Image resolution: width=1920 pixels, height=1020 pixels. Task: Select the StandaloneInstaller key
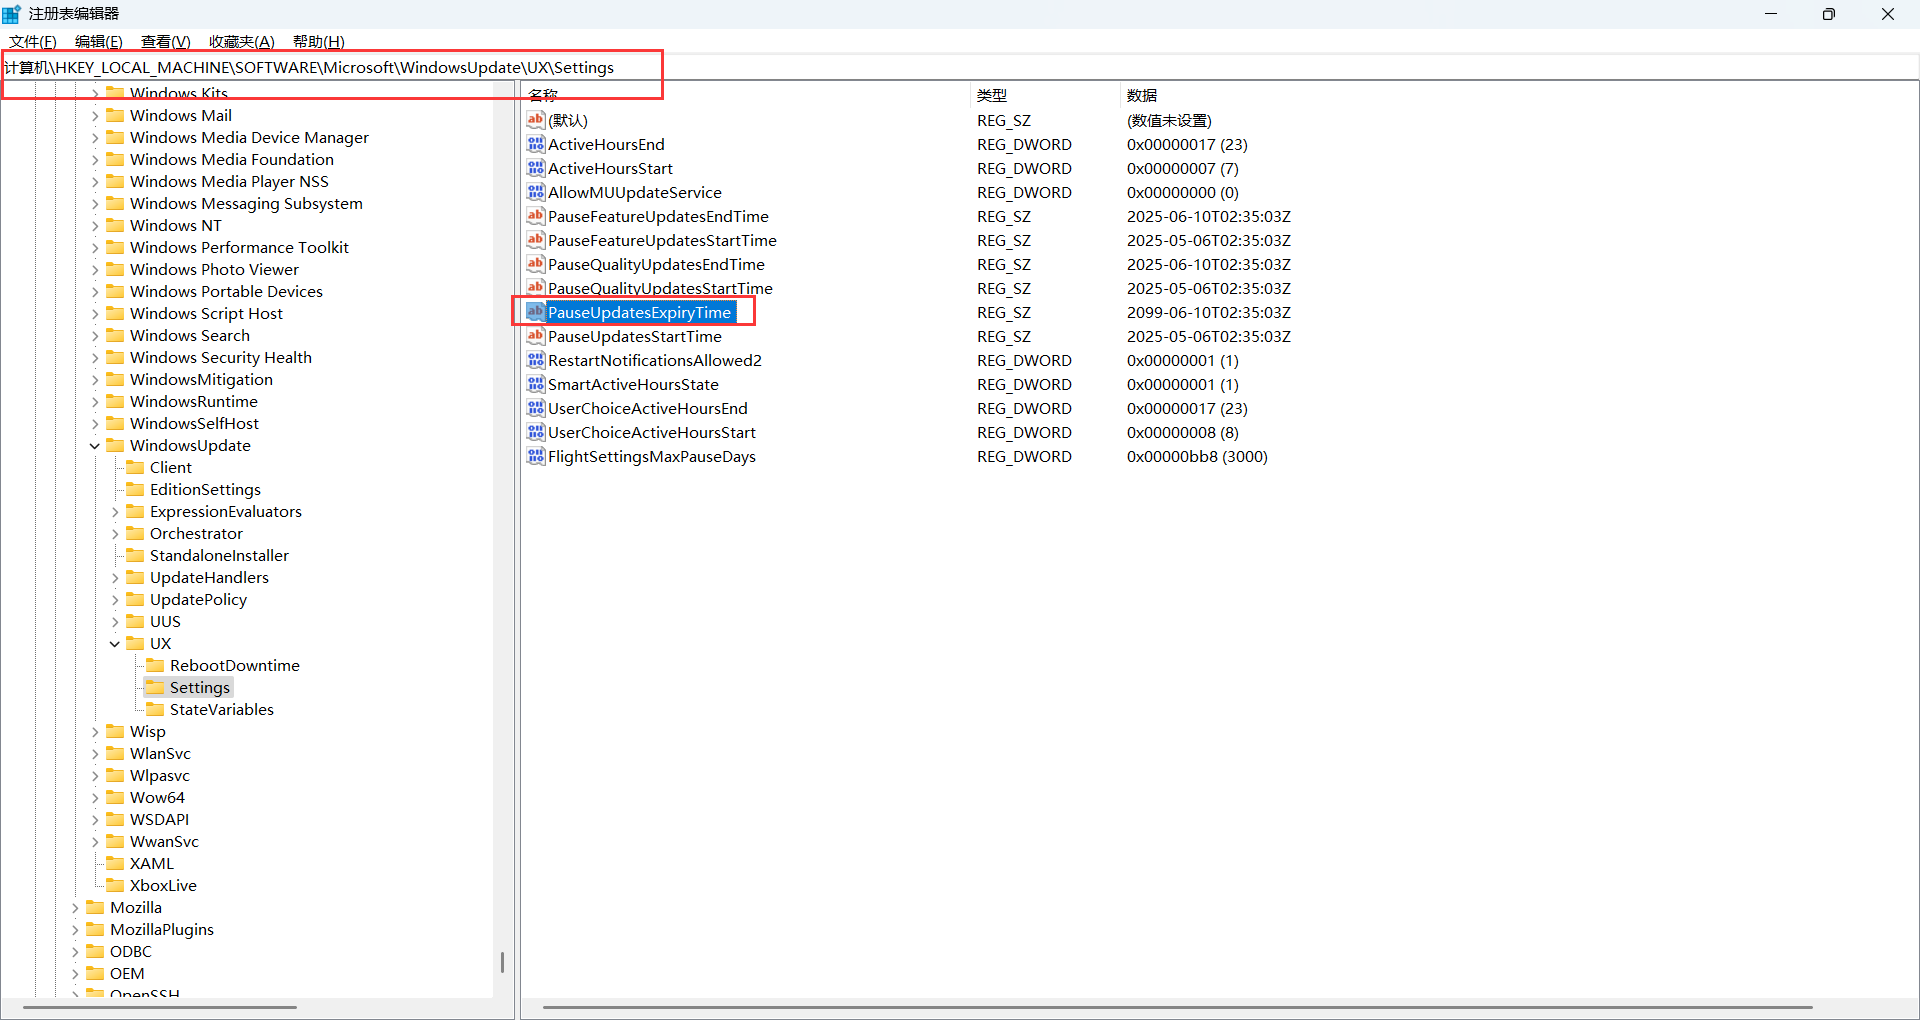219,556
